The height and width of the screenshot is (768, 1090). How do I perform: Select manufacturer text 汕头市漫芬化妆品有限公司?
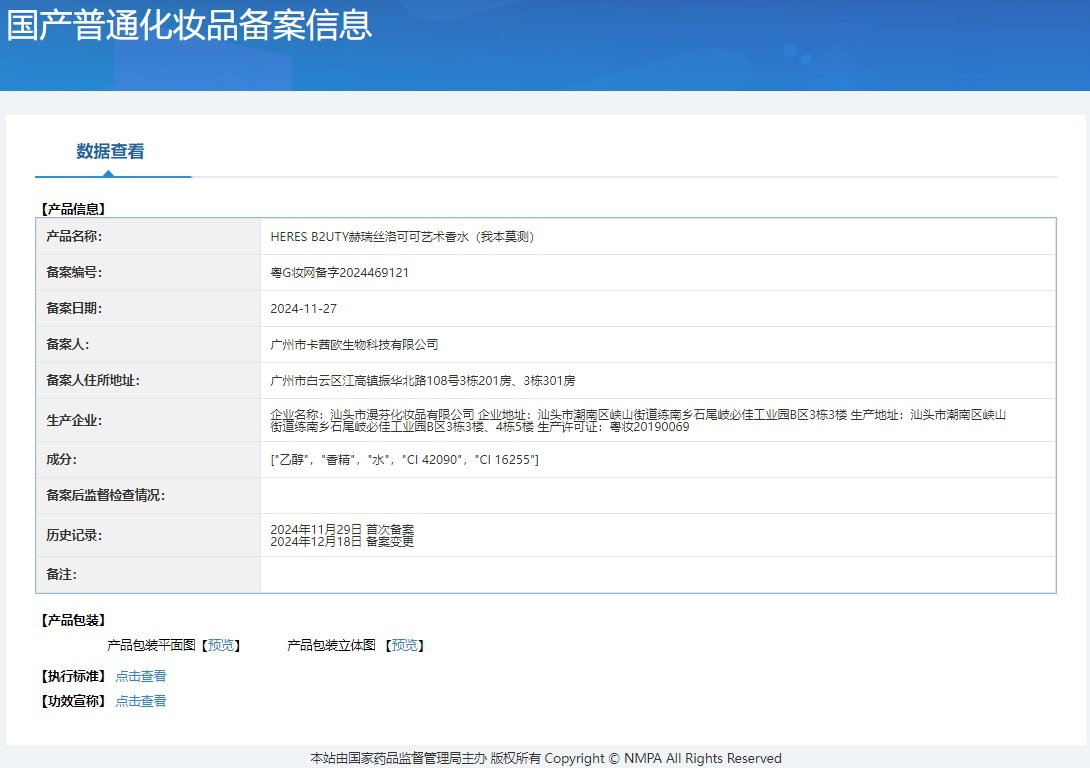click(402, 414)
